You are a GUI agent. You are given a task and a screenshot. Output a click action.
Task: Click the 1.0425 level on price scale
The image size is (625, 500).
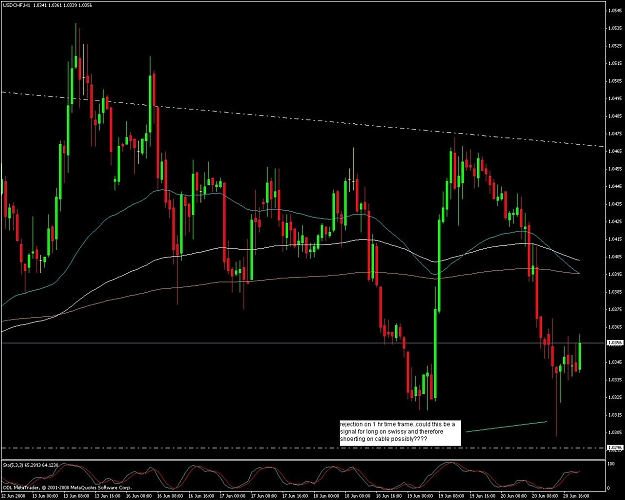614,221
